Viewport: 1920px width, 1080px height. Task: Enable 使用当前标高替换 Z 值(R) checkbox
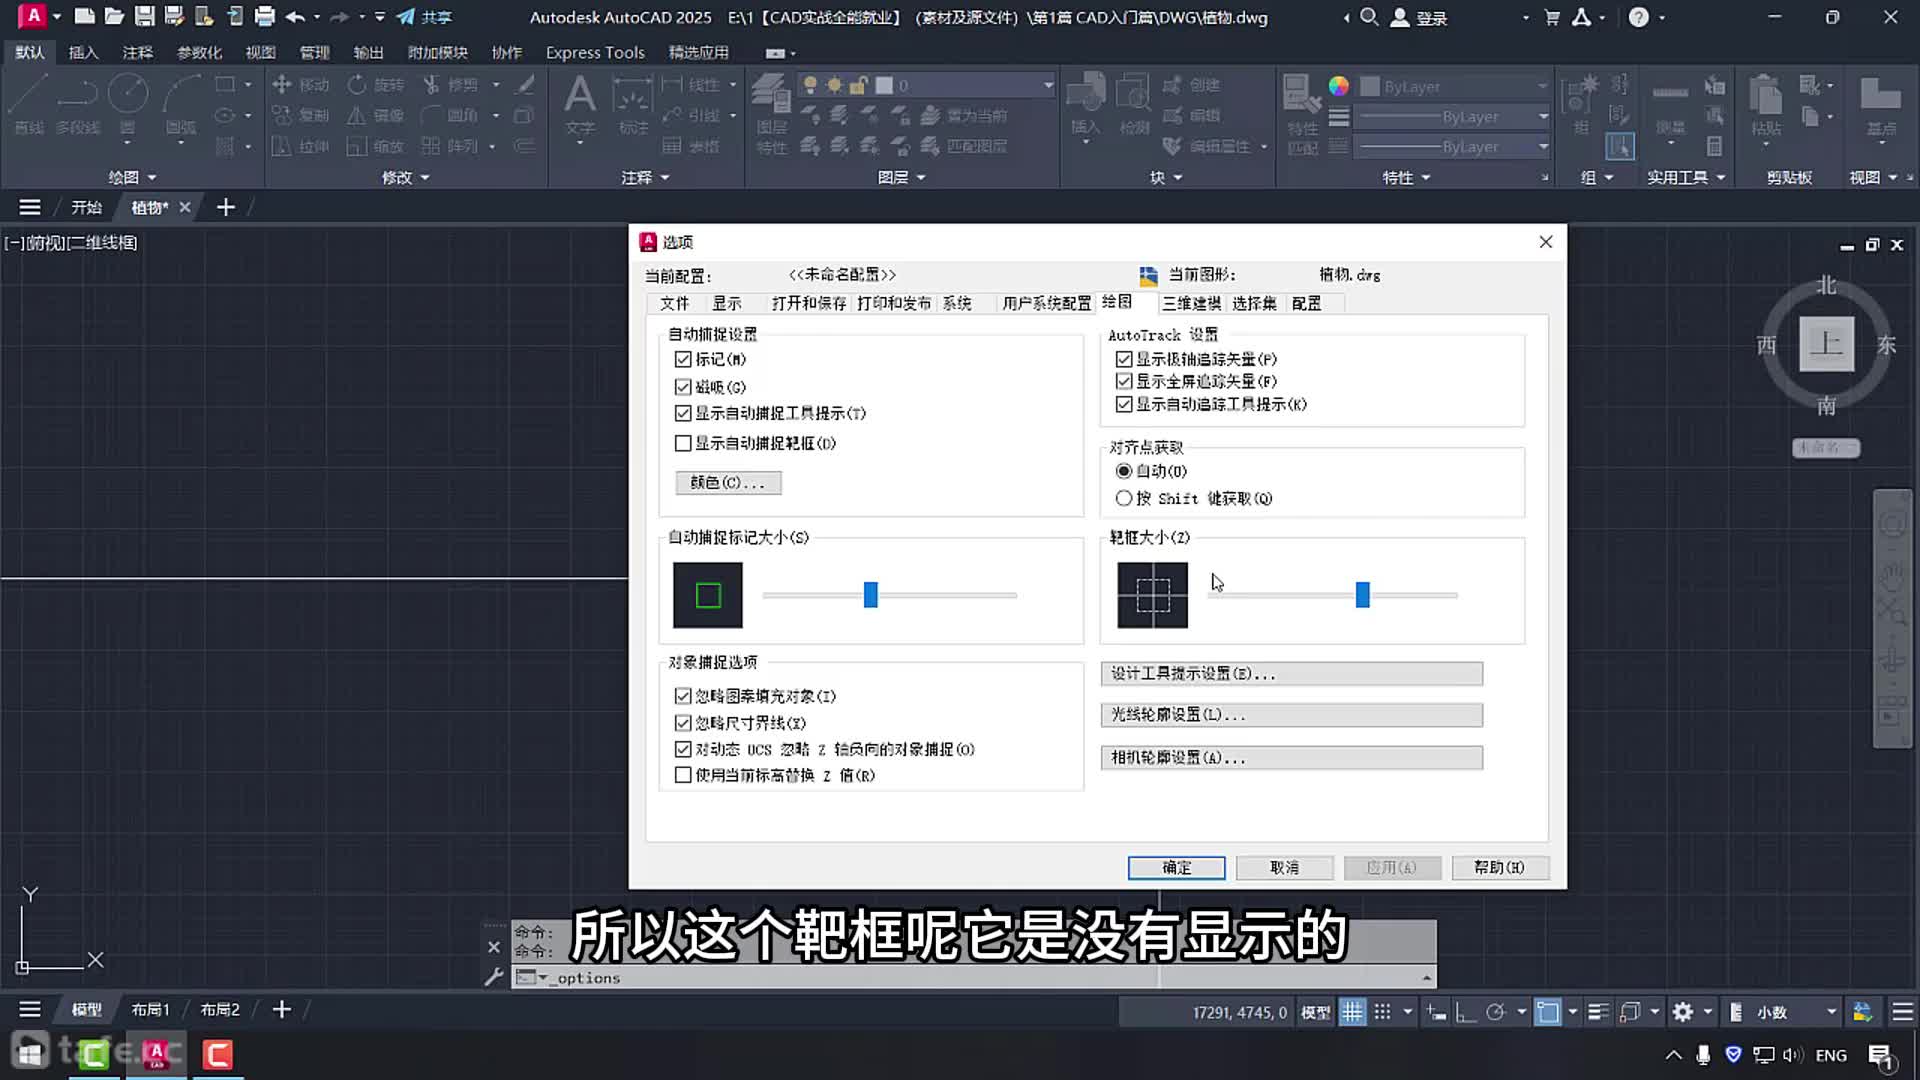point(683,775)
